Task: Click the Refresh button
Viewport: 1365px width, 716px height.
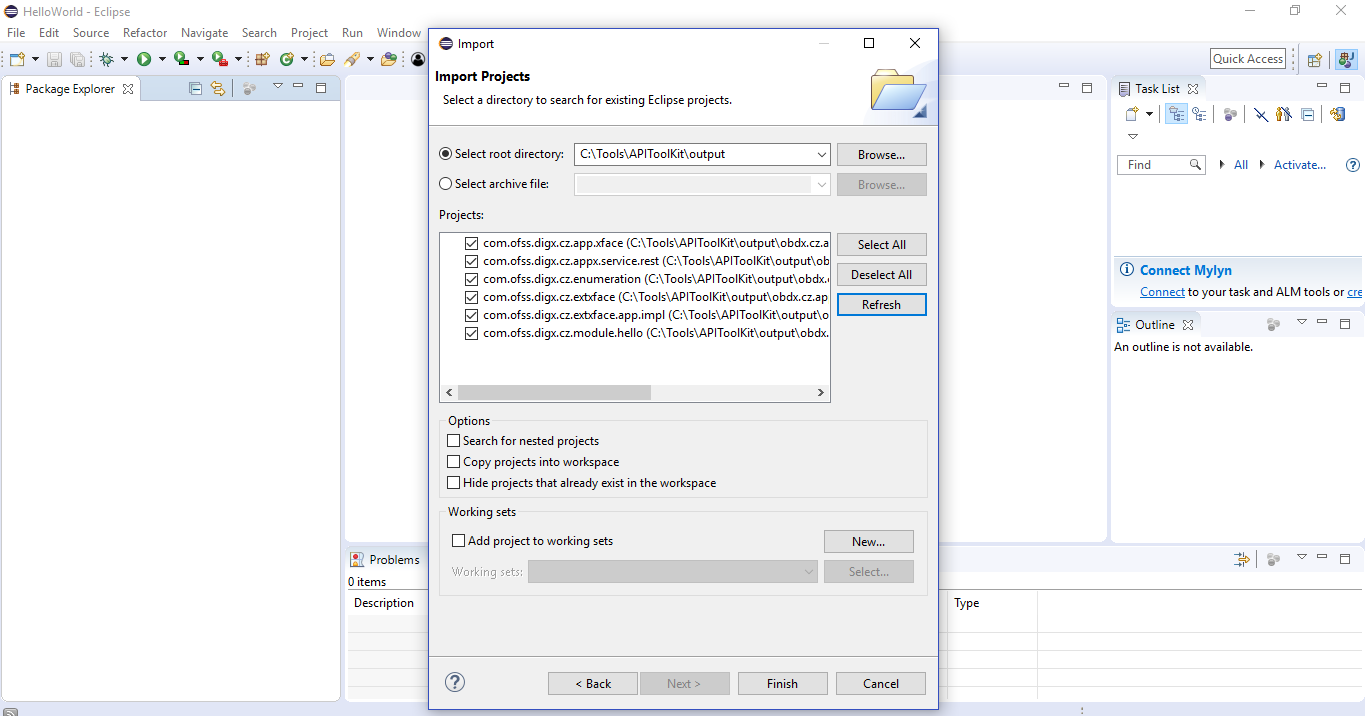Action: click(x=882, y=305)
